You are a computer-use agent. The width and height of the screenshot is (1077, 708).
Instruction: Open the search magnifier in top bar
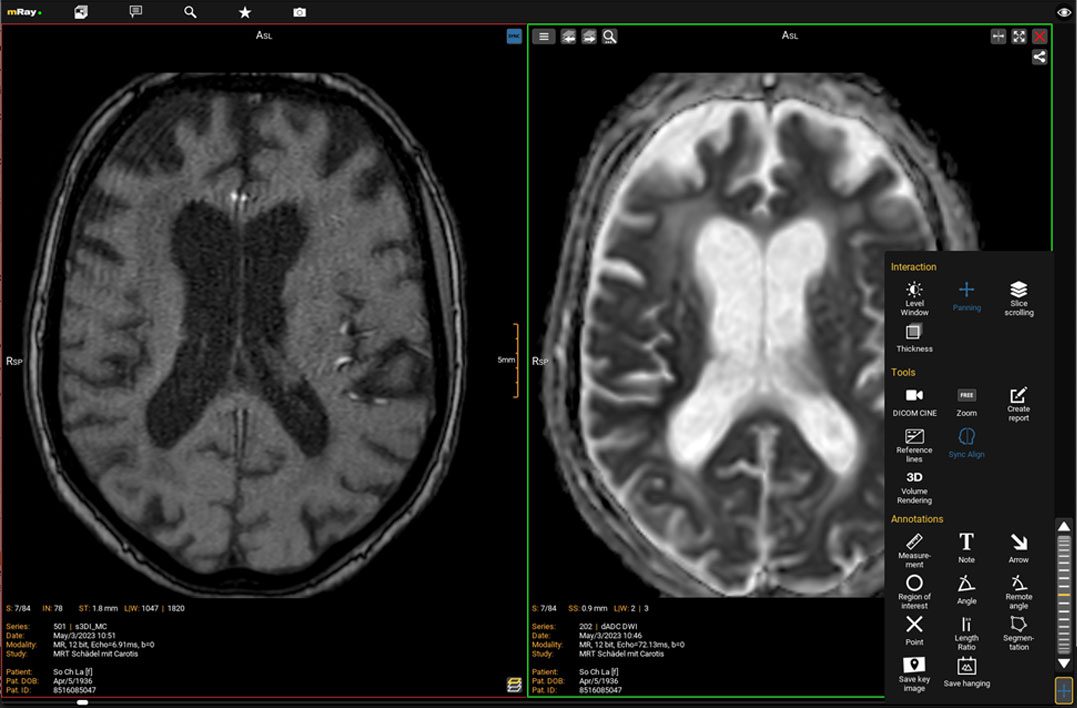190,12
